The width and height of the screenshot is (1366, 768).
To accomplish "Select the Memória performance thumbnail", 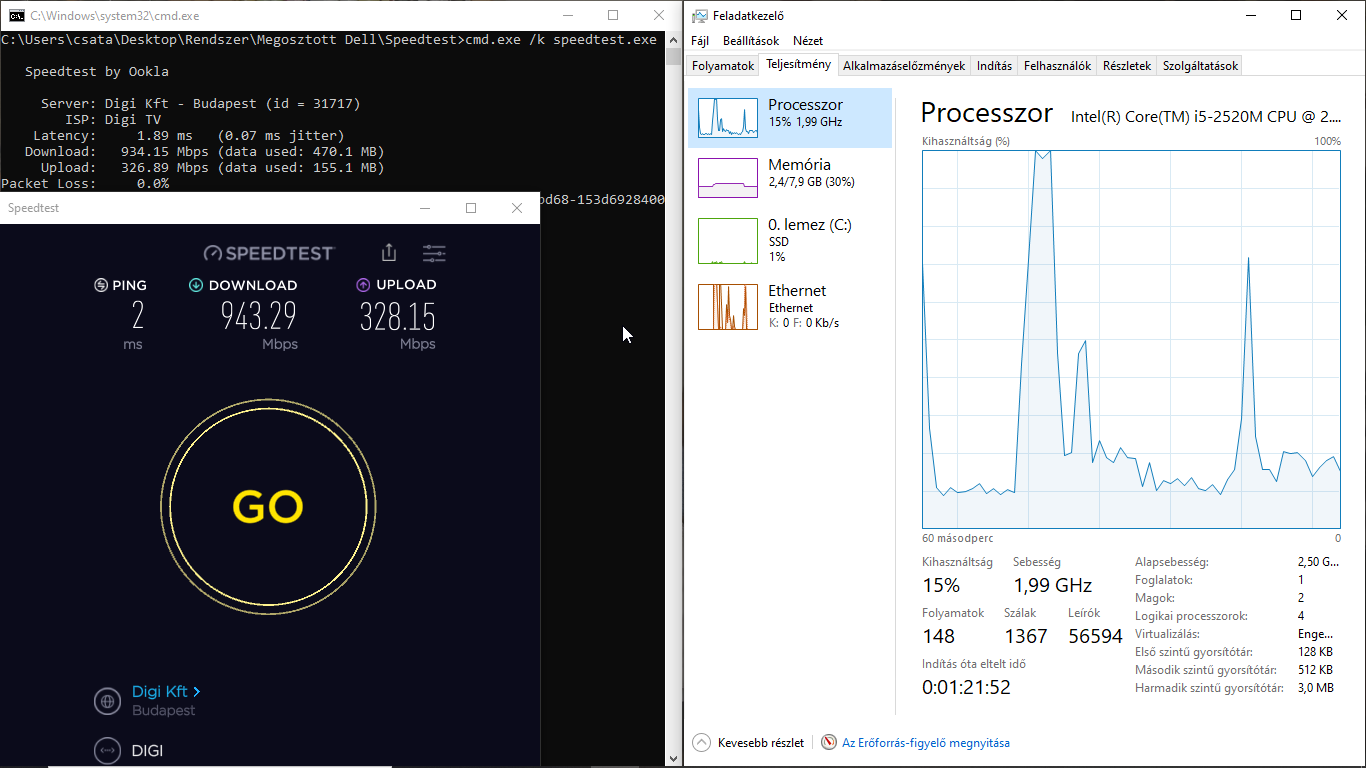I will pyautogui.click(x=728, y=178).
